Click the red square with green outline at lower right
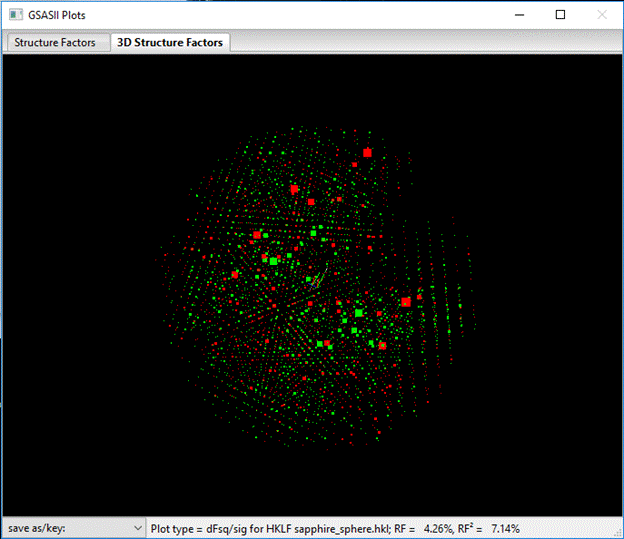624x539 pixels. 382,346
